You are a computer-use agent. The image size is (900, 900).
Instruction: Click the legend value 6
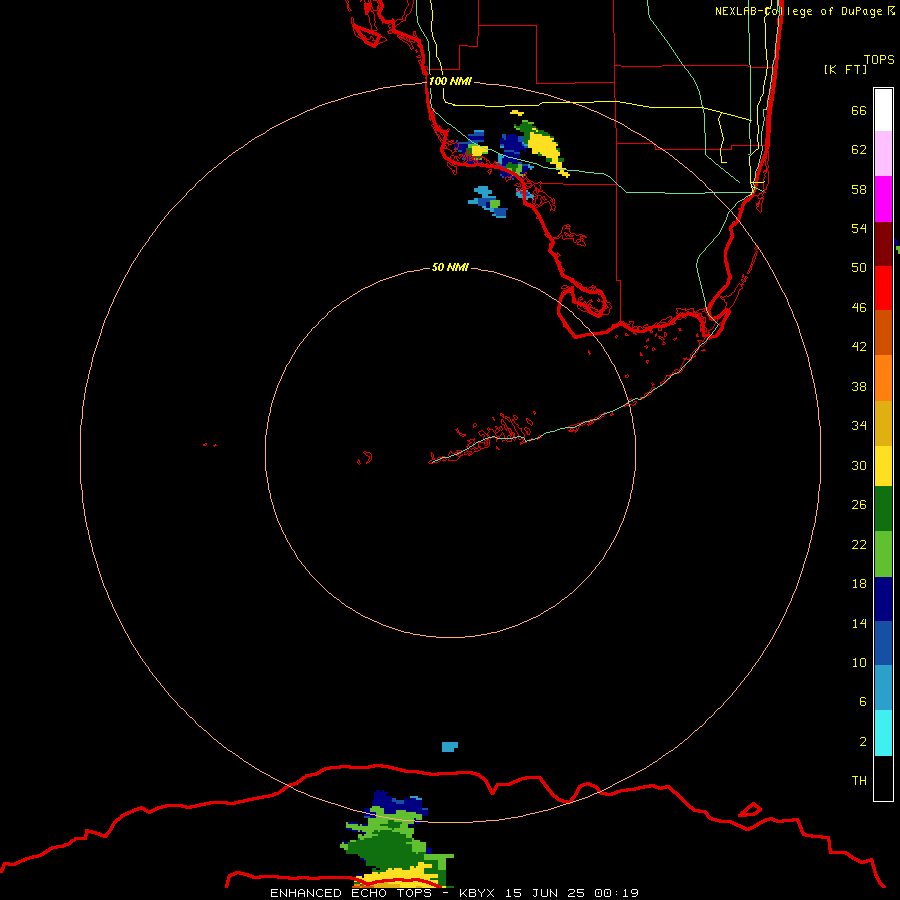click(862, 701)
